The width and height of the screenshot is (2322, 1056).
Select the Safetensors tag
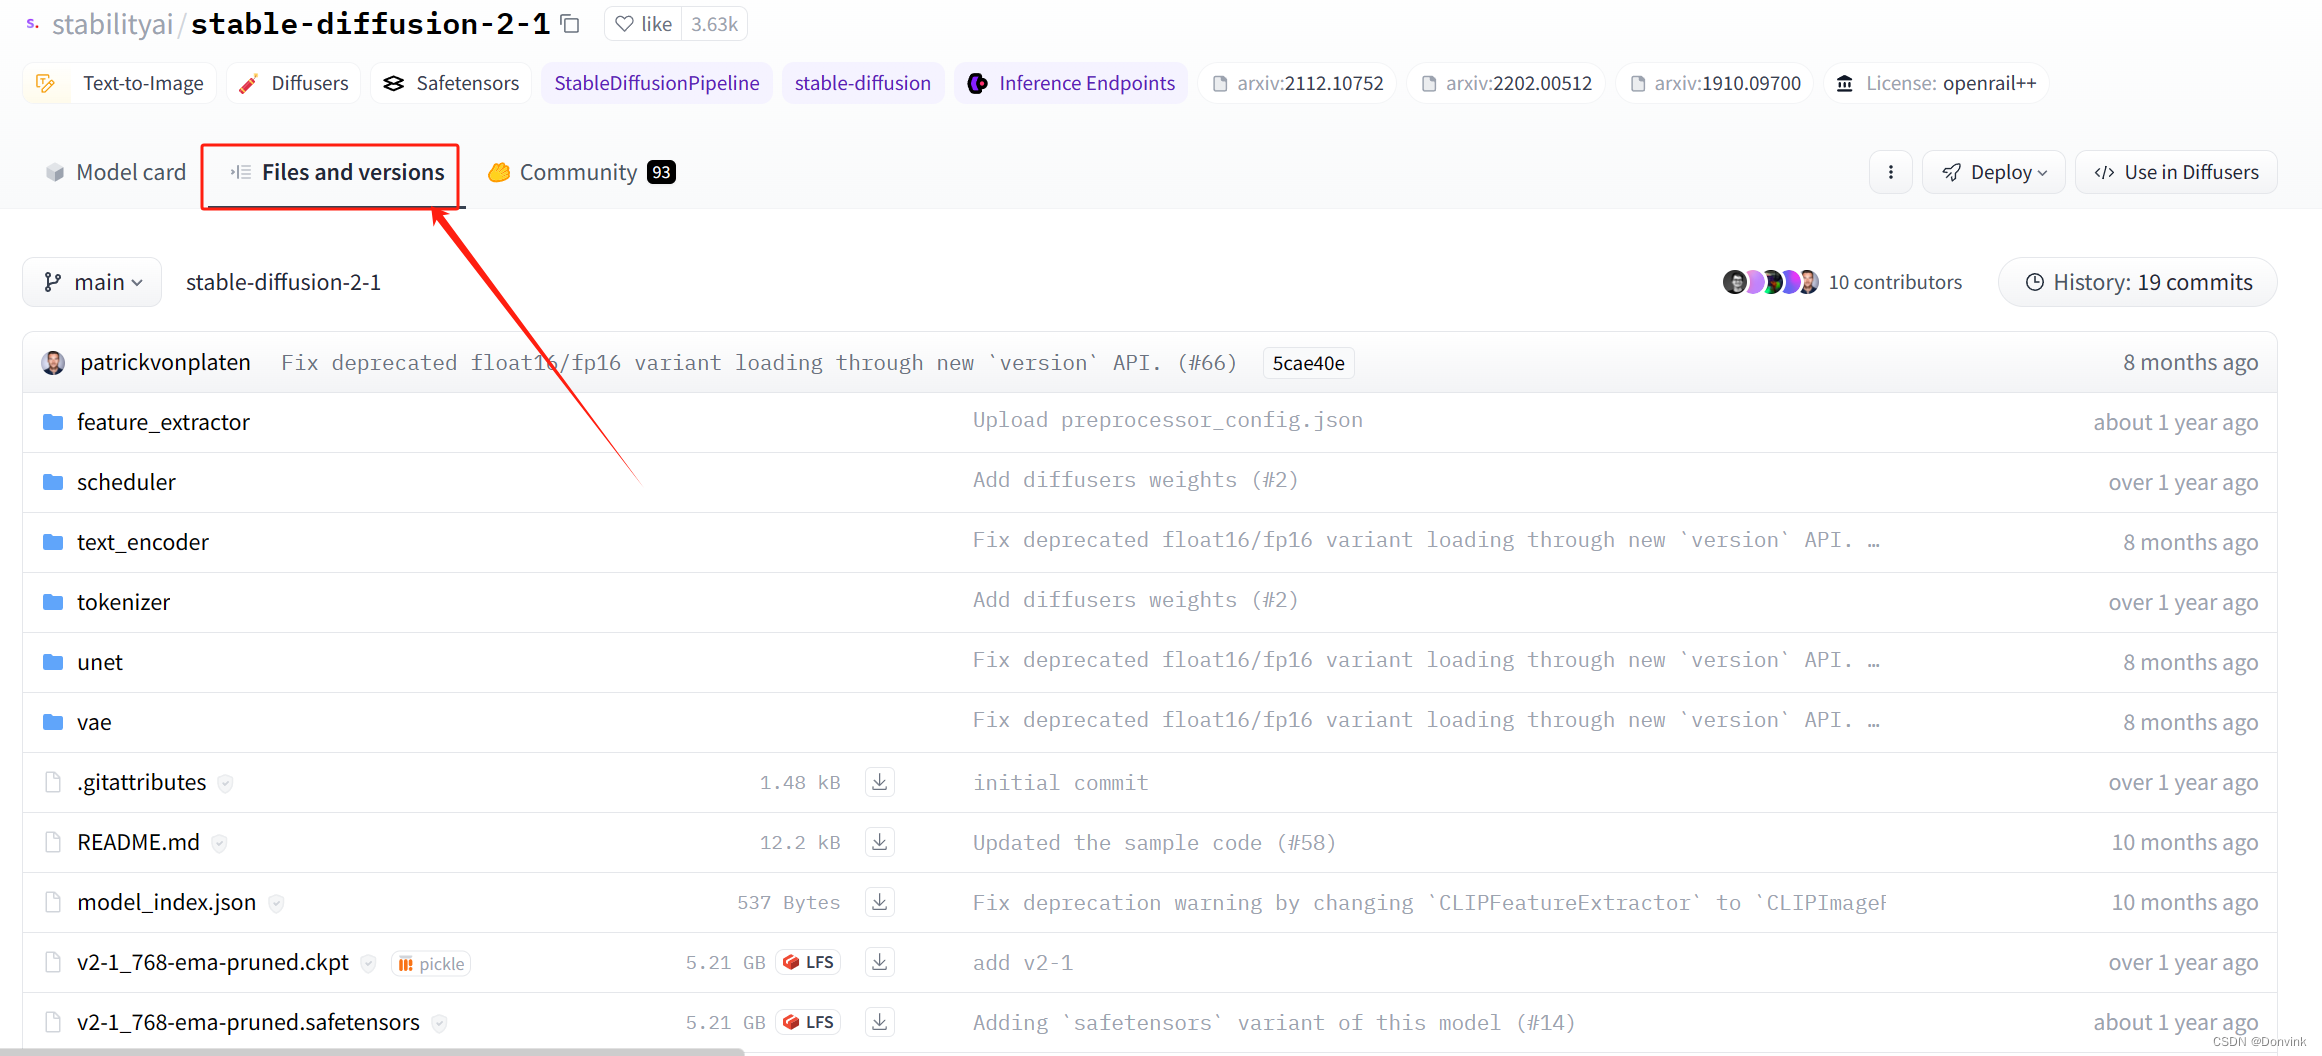click(452, 83)
